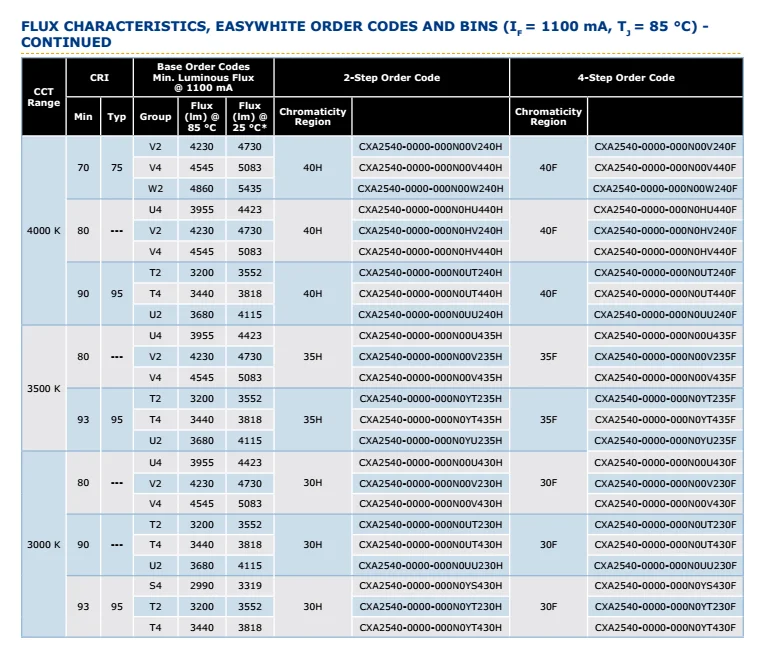Click the CCT Range column header
This screenshot has width=762, height=655.
[x=44, y=97]
